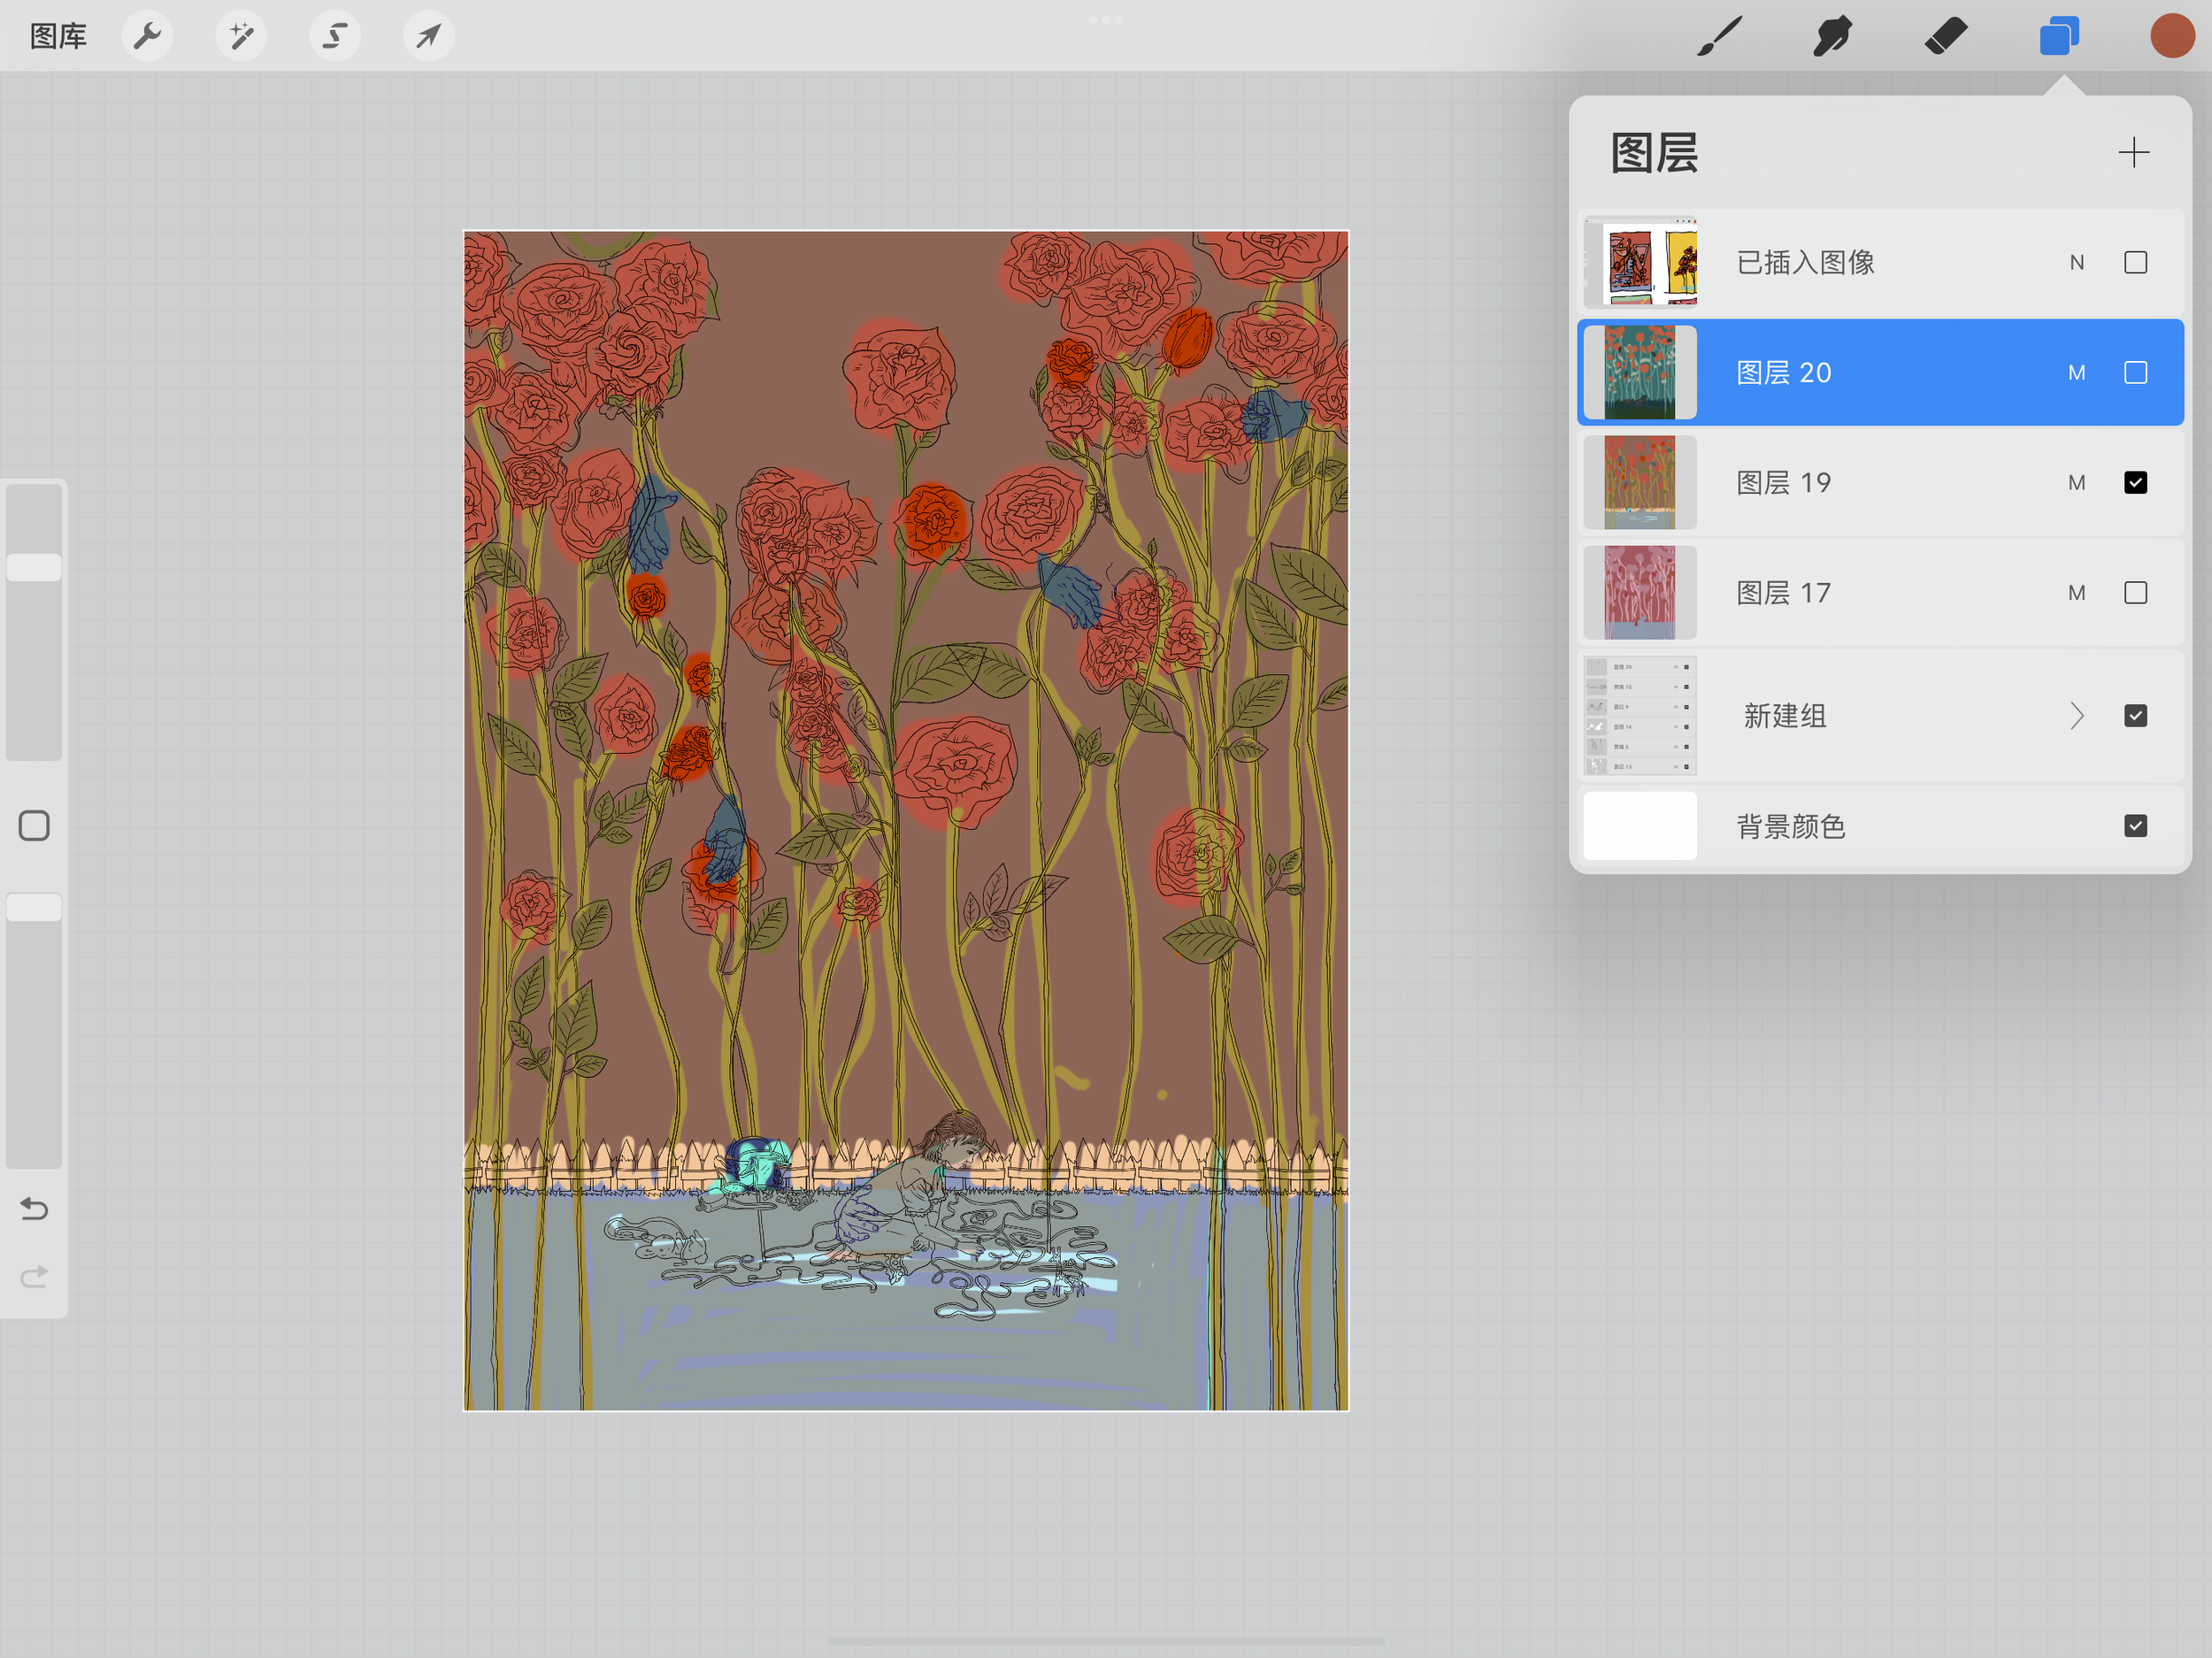Viewport: 2212px width, 1658px height.
Task: Expand the 新建组 group chevron
Action: click(2077, 716)
